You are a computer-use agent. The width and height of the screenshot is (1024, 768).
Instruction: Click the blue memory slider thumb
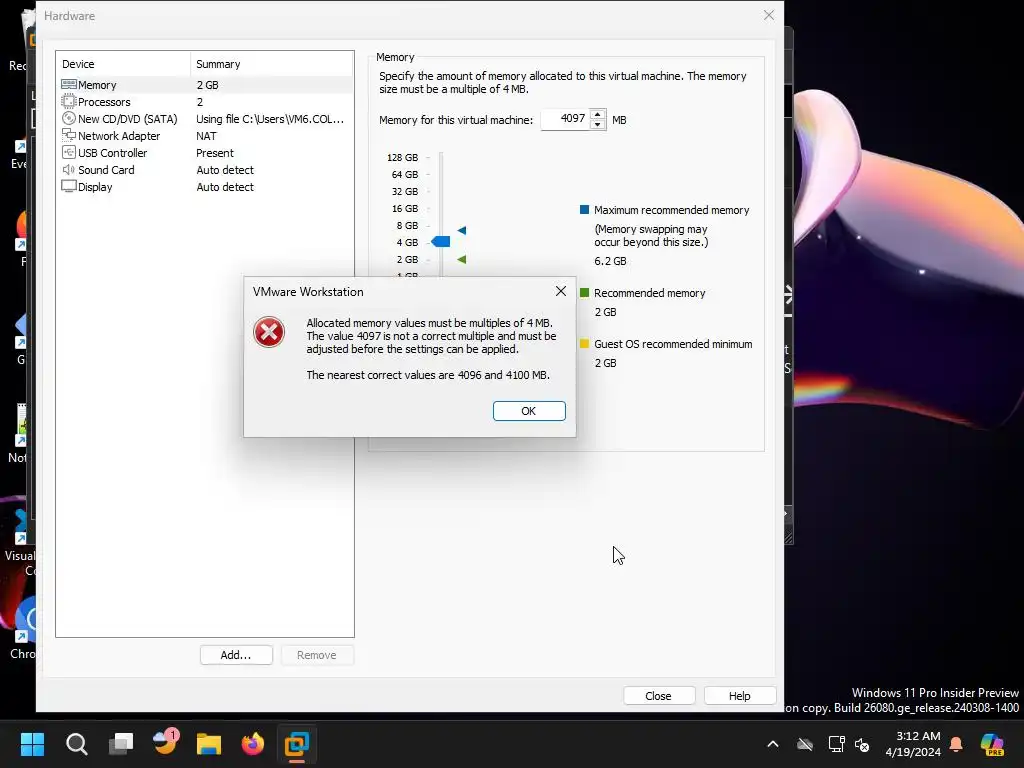pos(441,242)
